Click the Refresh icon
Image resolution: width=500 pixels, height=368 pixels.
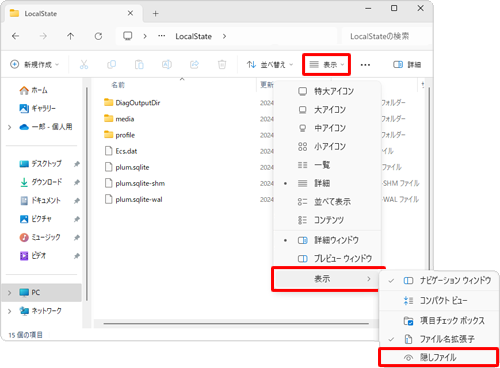(x=98, y=36)
